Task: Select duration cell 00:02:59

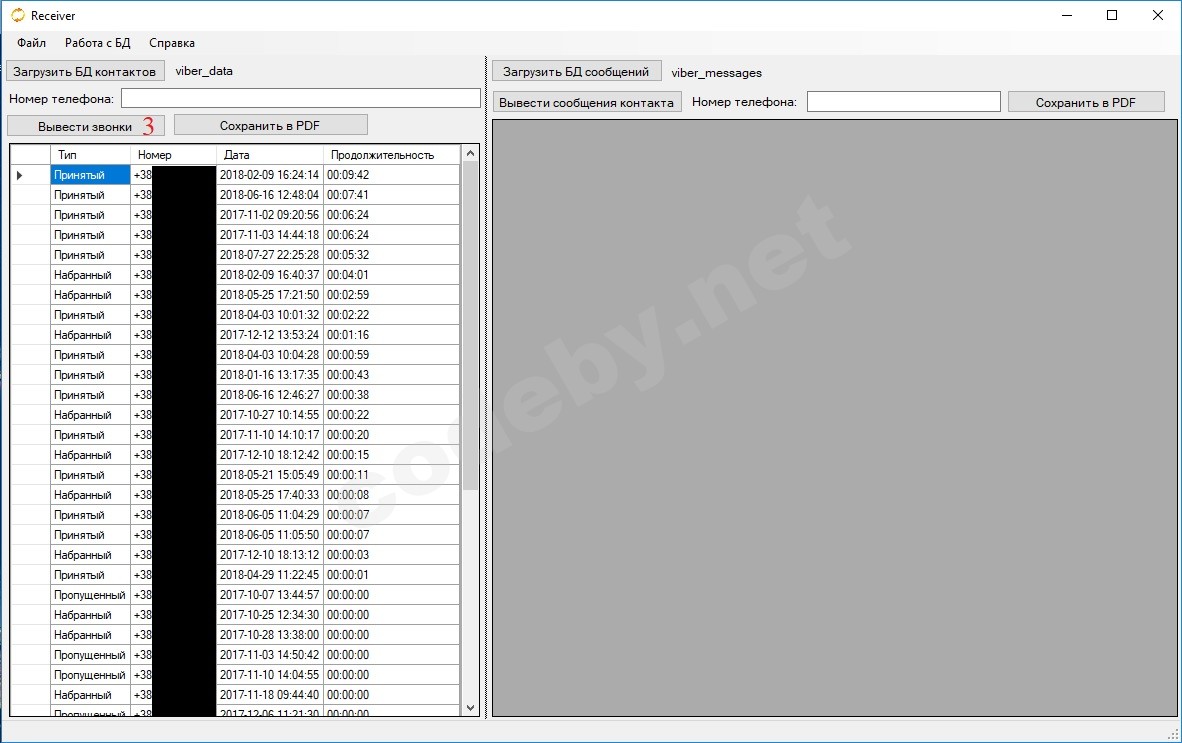Action: (391, 295)
